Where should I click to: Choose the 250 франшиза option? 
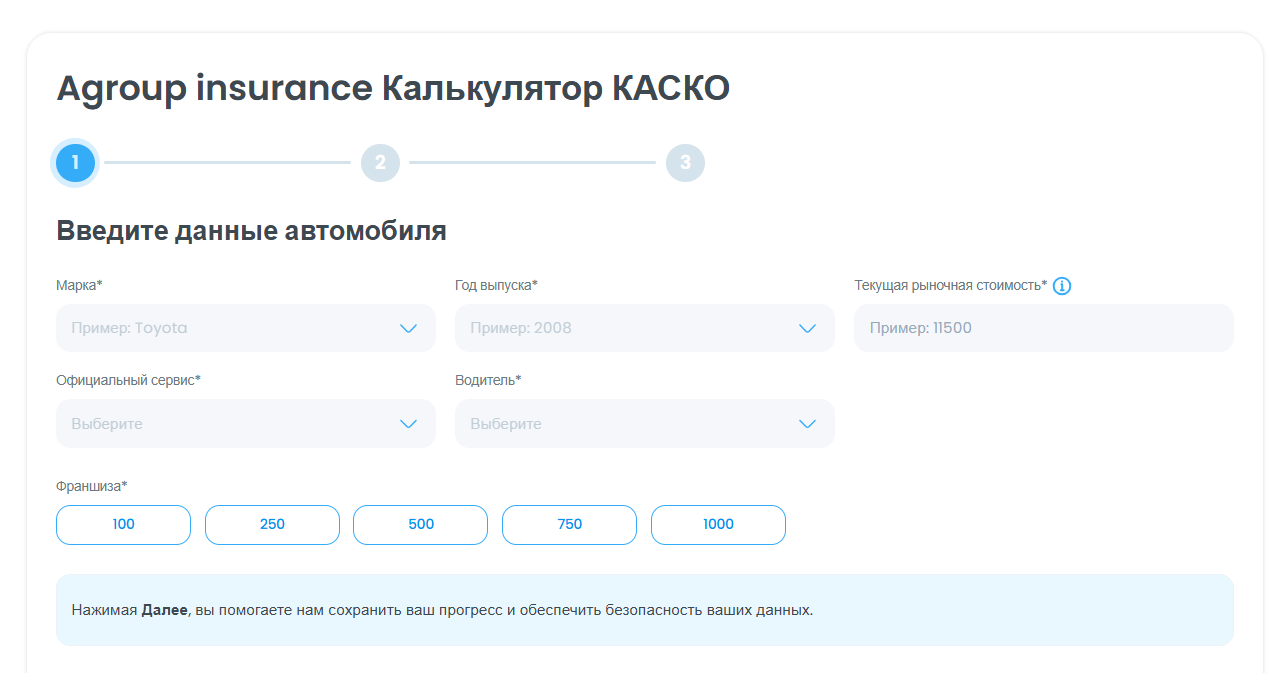click(272, 525)
